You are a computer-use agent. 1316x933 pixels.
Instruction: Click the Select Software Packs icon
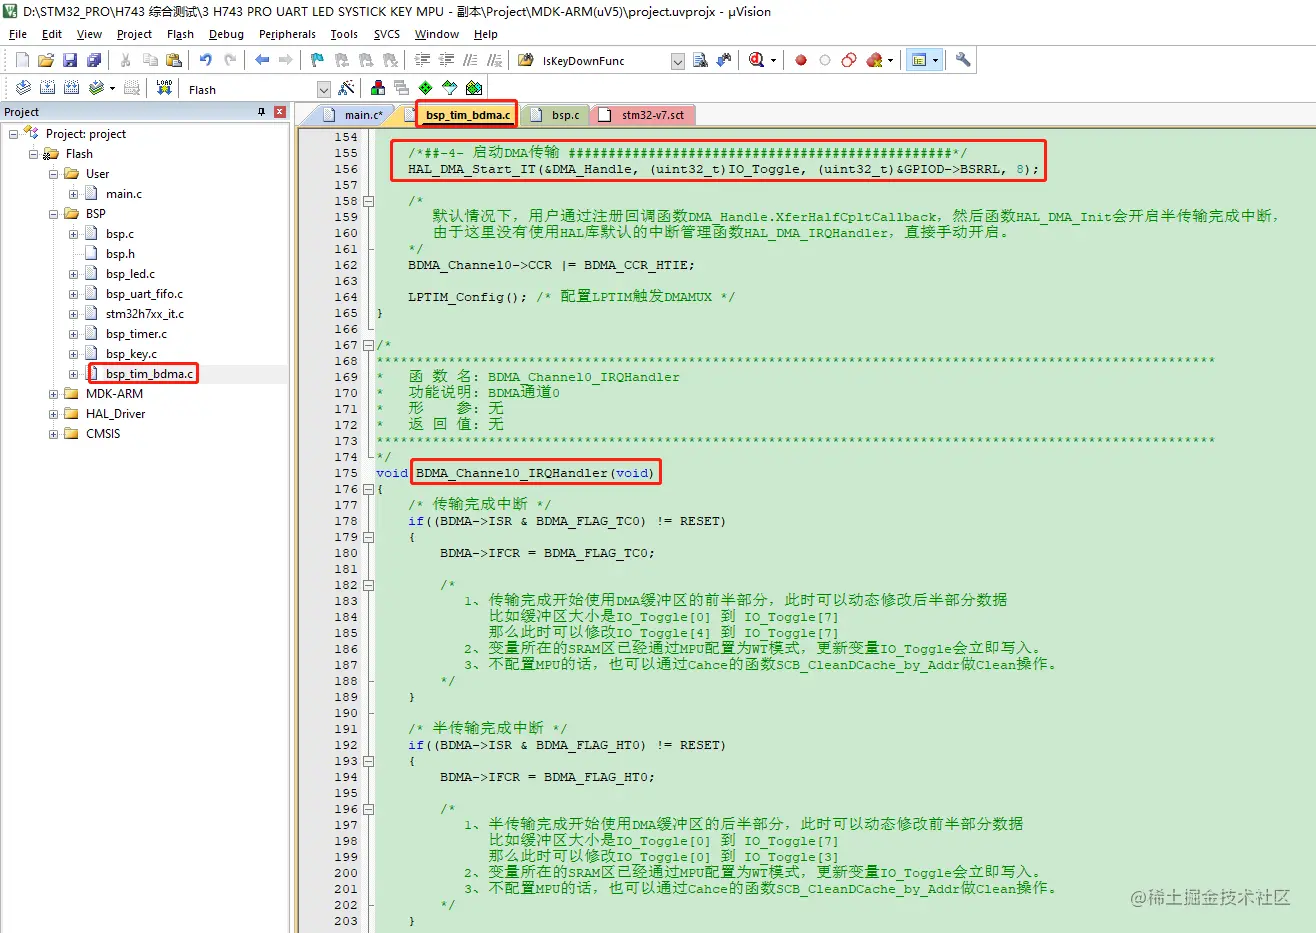(x=450, y=88)
